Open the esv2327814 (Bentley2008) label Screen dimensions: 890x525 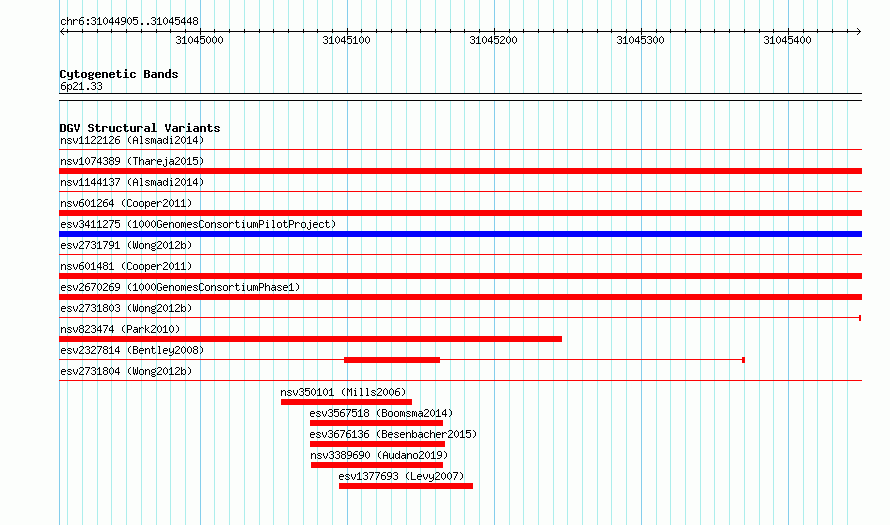pyautogui.click(x=132, y=350)
